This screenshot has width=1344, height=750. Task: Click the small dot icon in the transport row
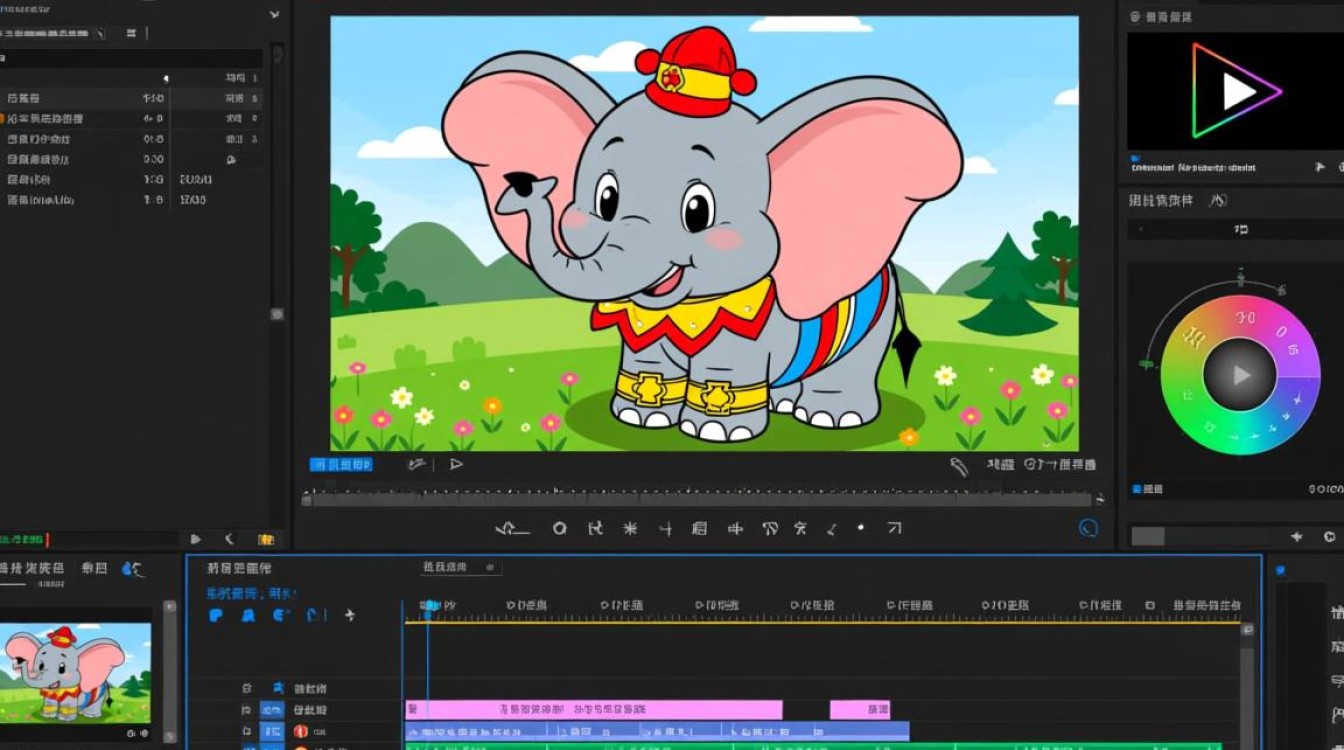pyautogui.click(x=860, y=527)
